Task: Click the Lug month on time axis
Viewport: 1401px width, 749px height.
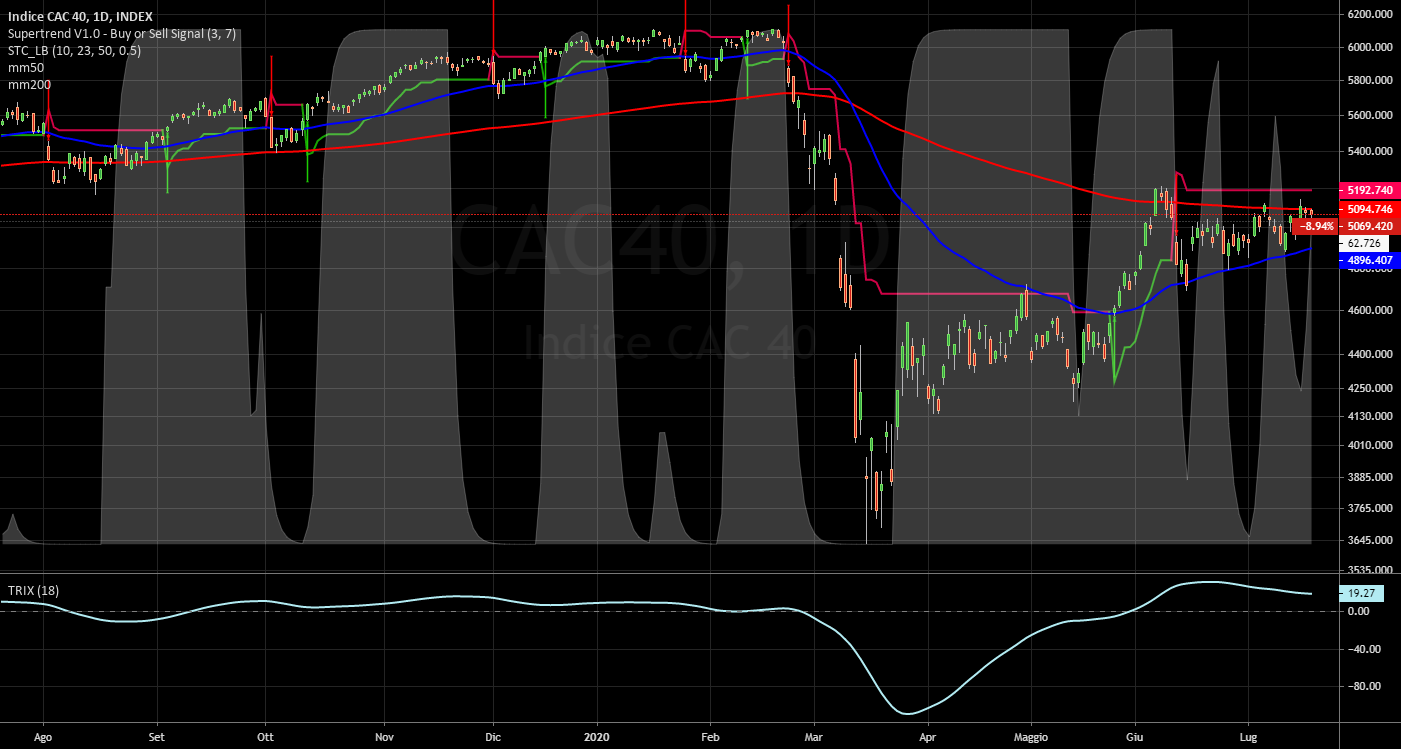Action: 1247,737
